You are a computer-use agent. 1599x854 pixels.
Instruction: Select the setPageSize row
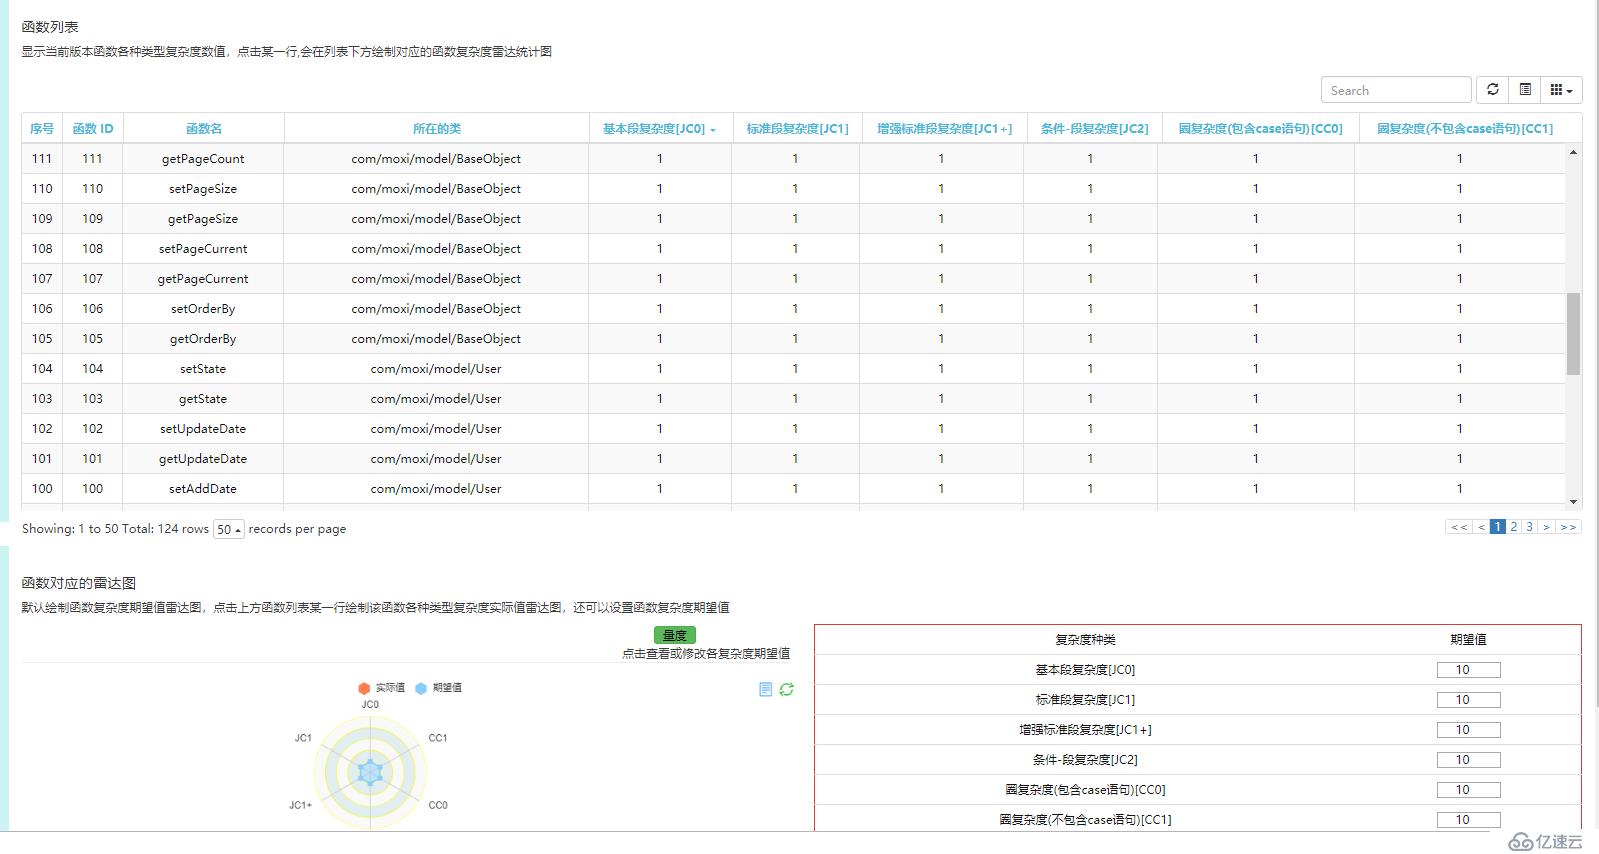(x=793, y=189)
